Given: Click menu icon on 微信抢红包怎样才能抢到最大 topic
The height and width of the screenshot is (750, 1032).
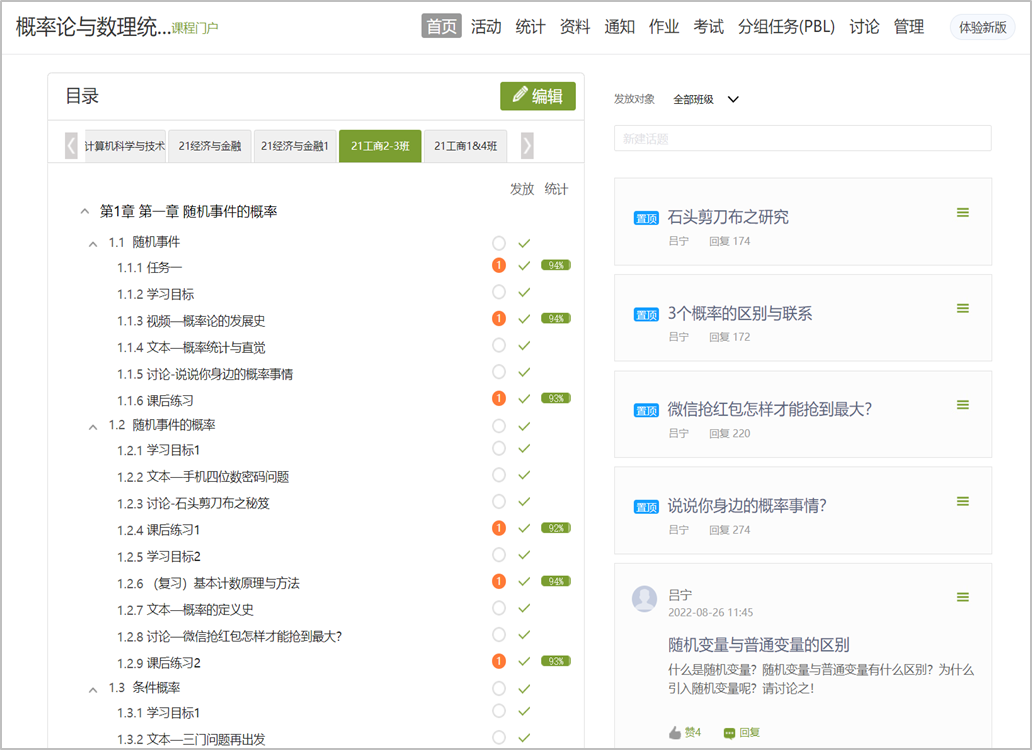Looking at the screenshot, I should tap(963, 404).
